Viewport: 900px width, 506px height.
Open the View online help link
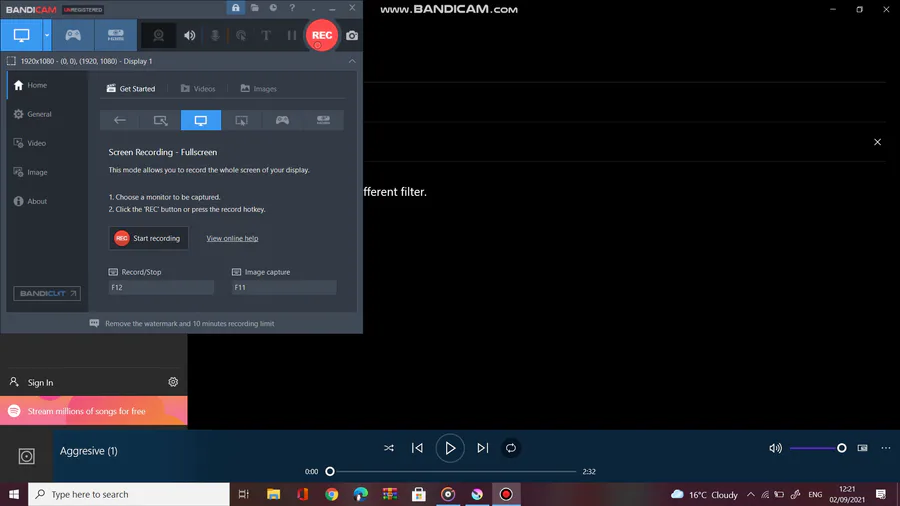click(232, 238)
